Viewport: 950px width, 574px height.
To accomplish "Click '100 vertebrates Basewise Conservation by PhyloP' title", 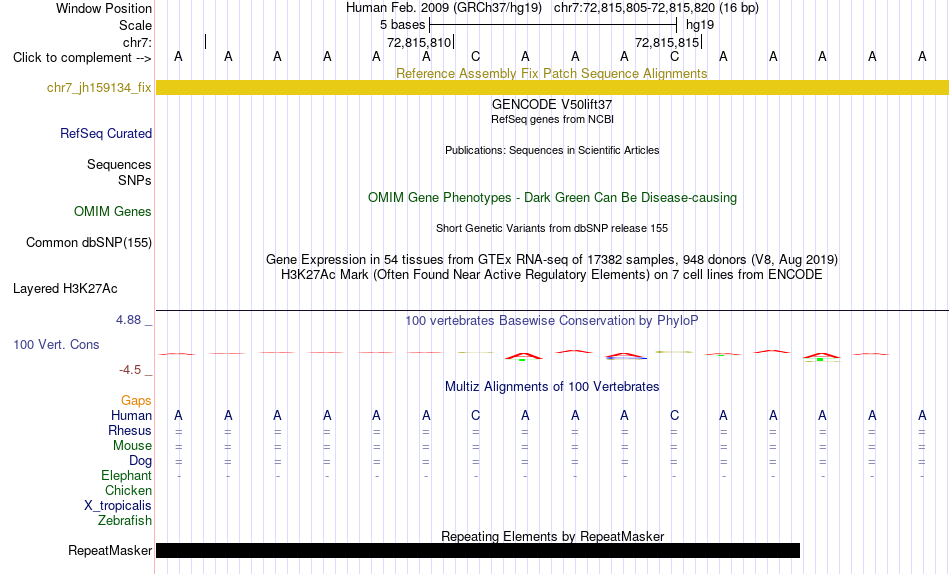I will [x=552, y=321].
